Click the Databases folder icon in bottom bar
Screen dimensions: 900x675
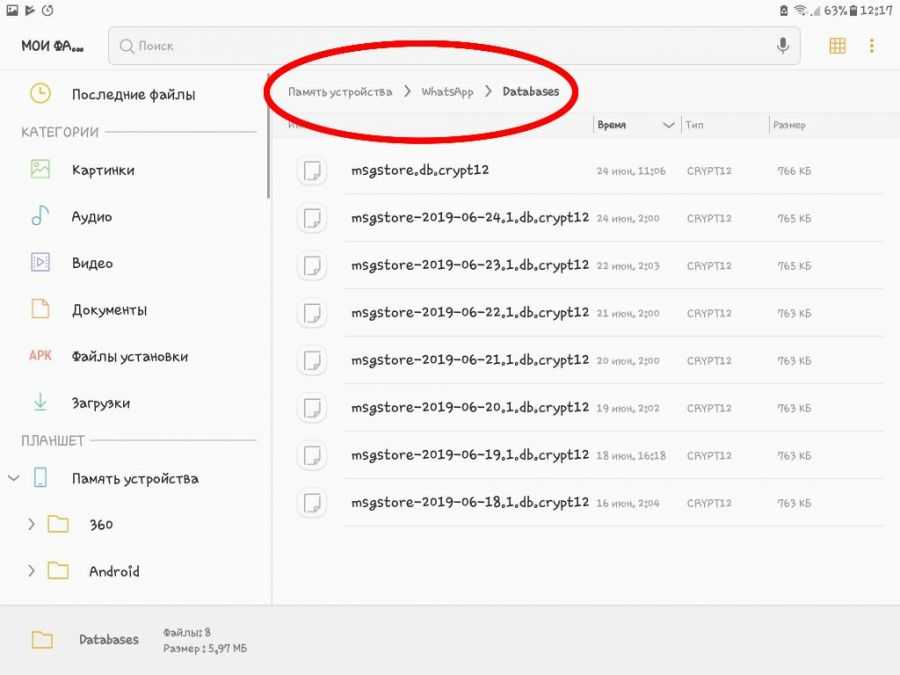(42, 639)
